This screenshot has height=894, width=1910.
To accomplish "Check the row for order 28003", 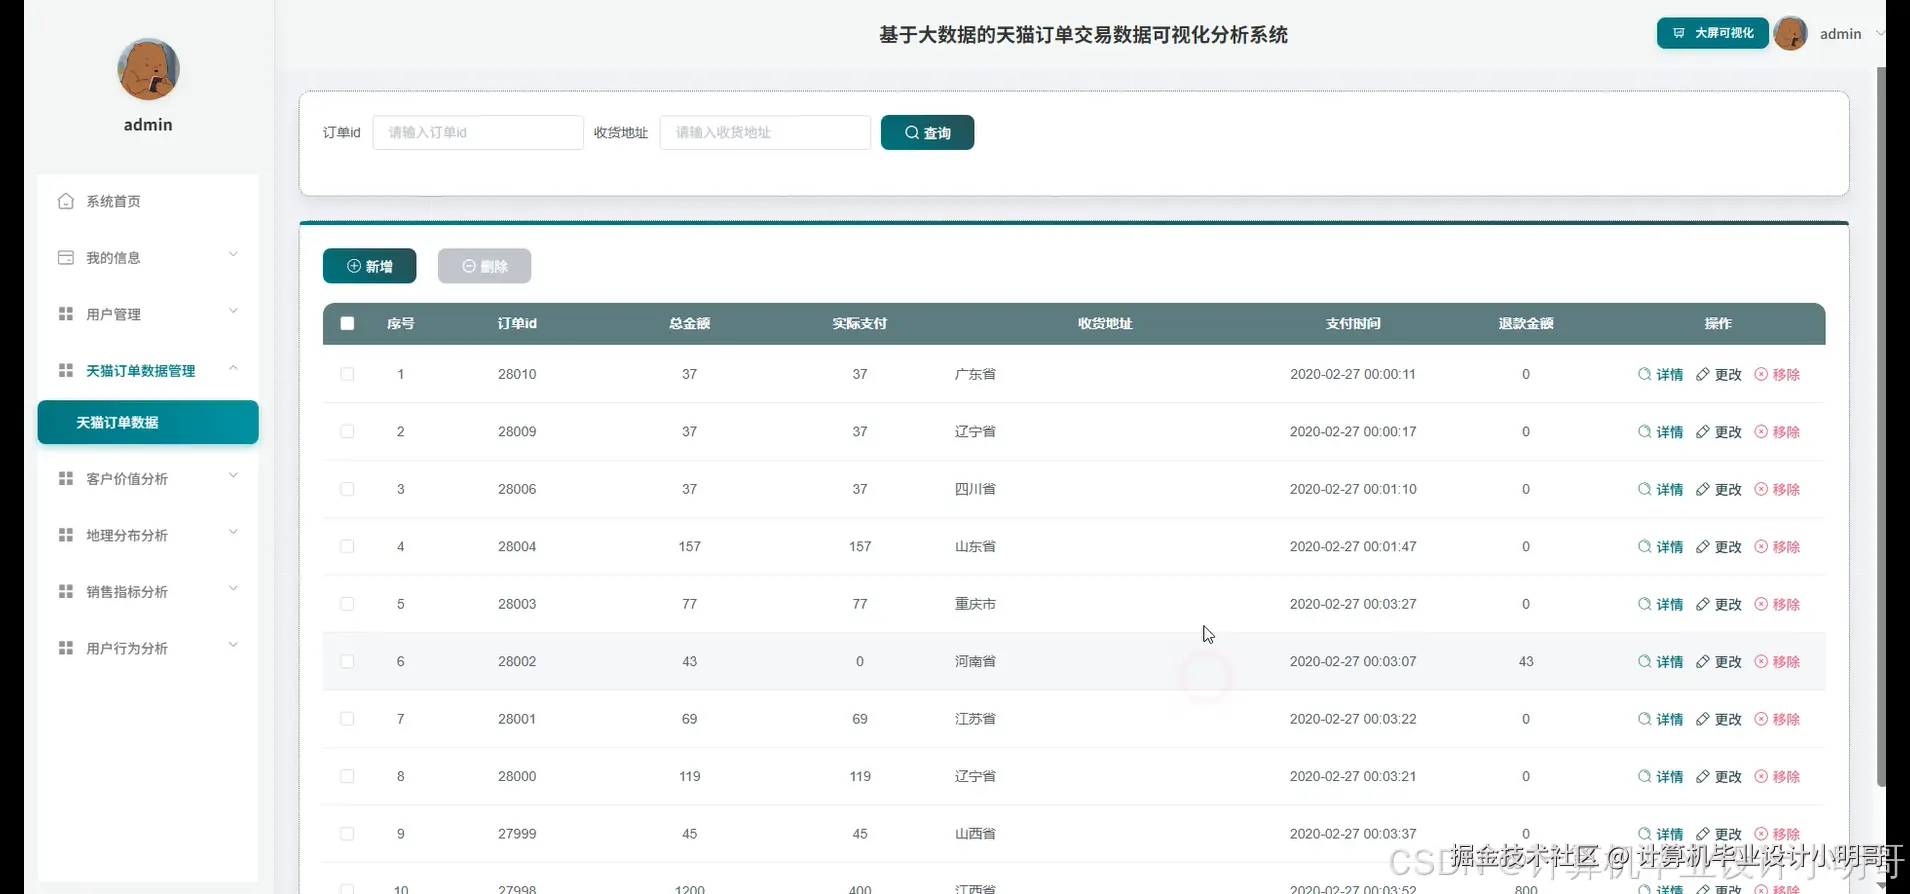I will click(x=347, y=604).
